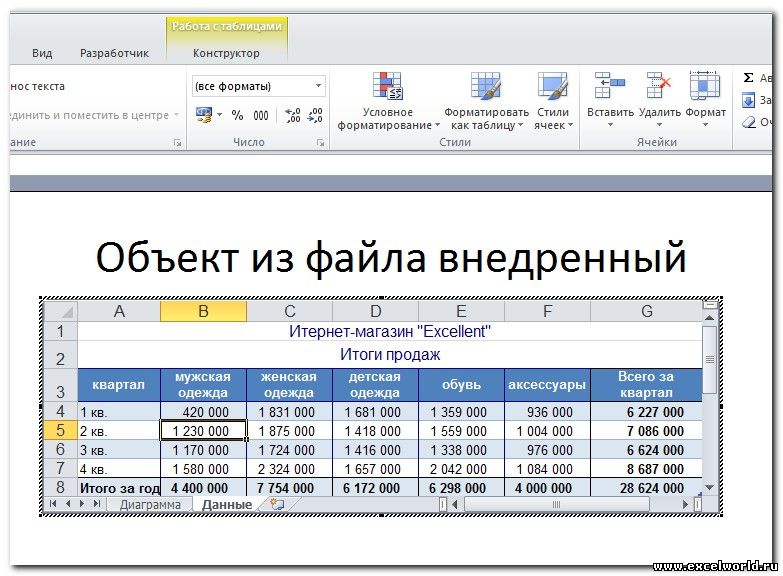The width and height of the screenshot is (783, 576).
Task: Open the Вид ribbon tab
Action: (x=42, y=53)
